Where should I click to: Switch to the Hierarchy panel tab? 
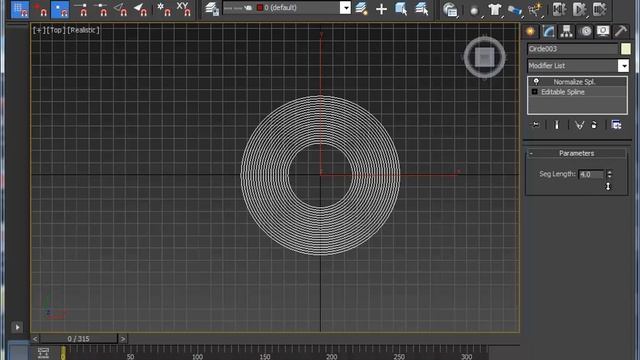tap(567, 31)
